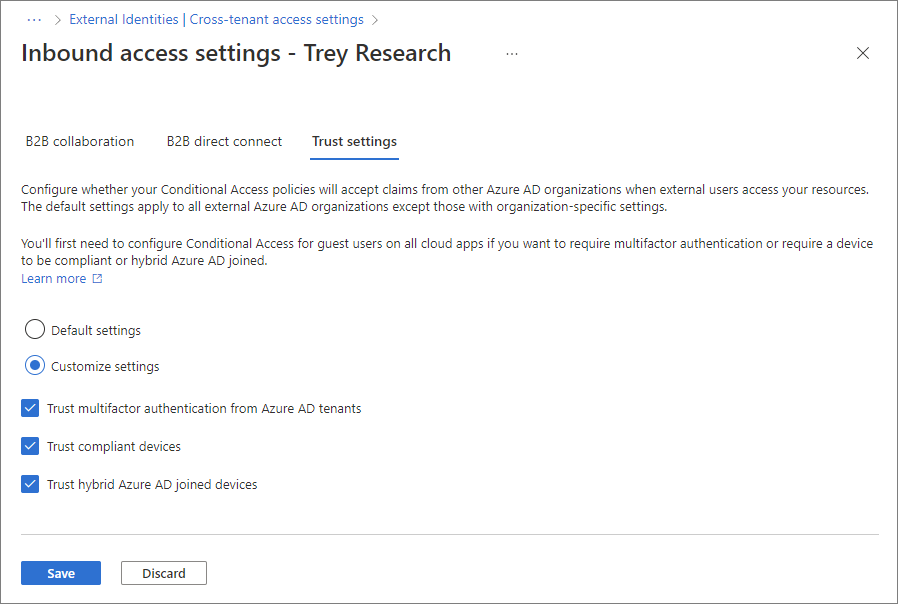Open more options ellipsis beside the page title

tap(512, 54)
